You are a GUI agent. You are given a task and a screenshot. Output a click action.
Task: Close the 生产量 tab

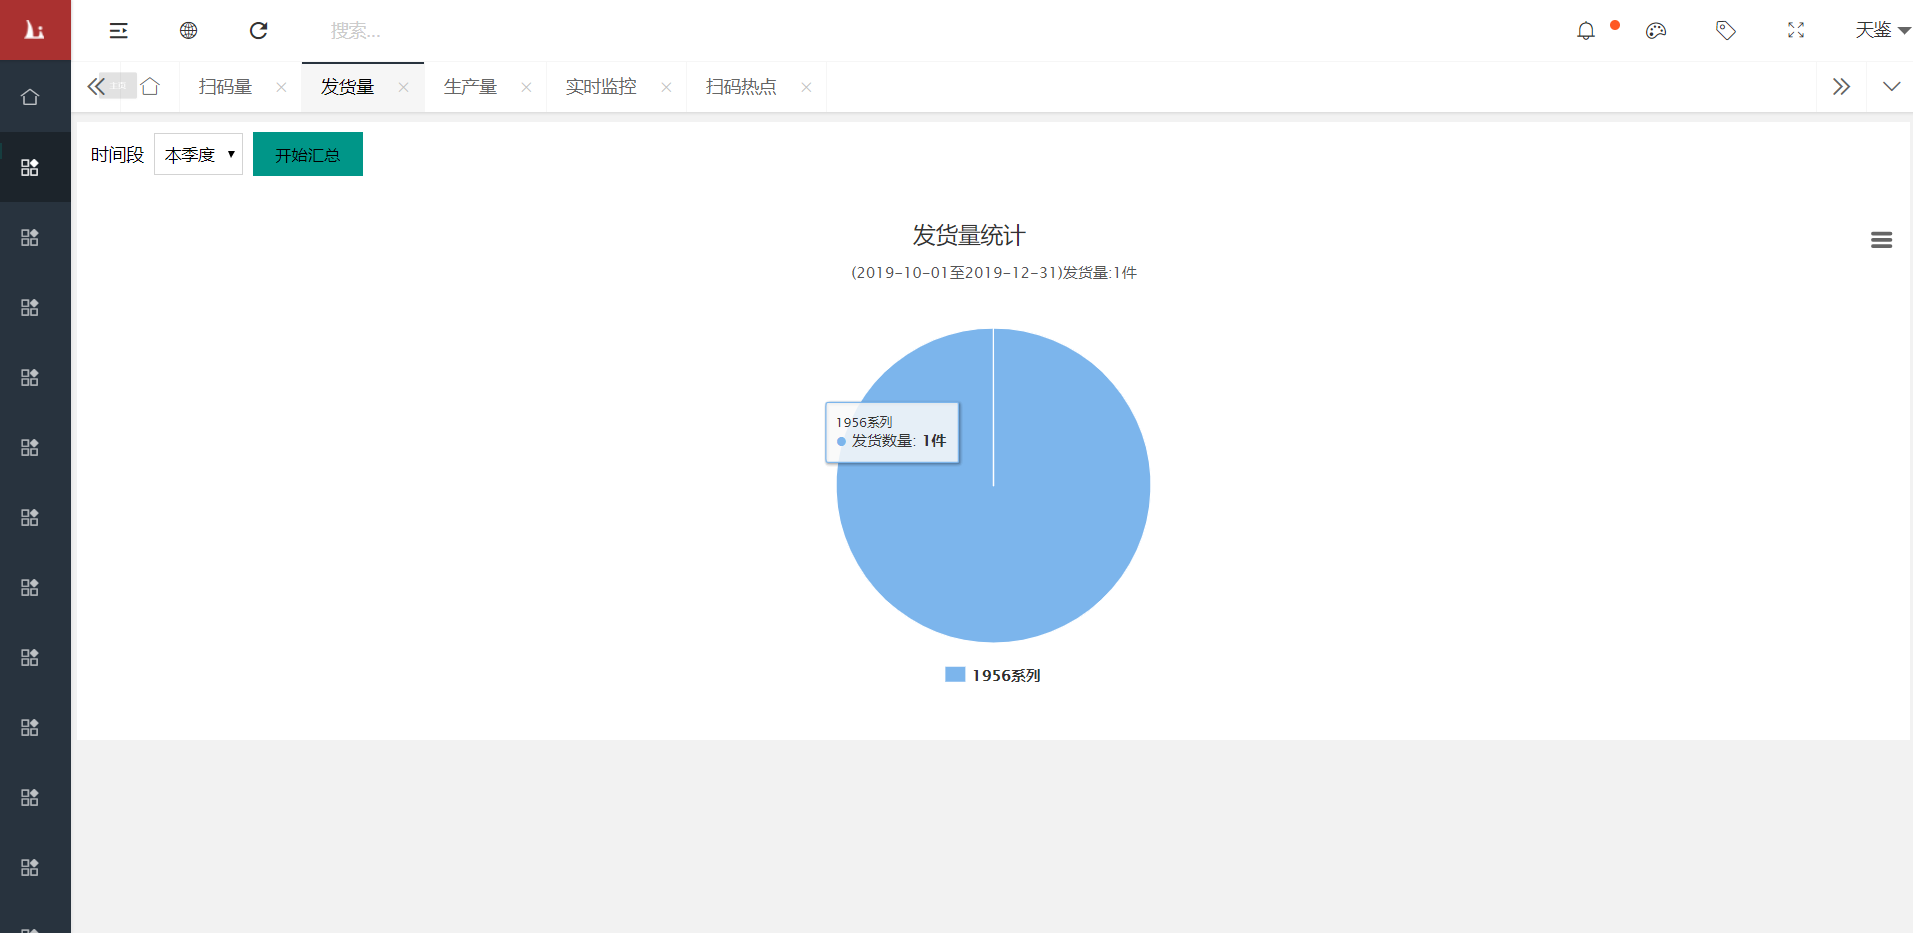526,88
